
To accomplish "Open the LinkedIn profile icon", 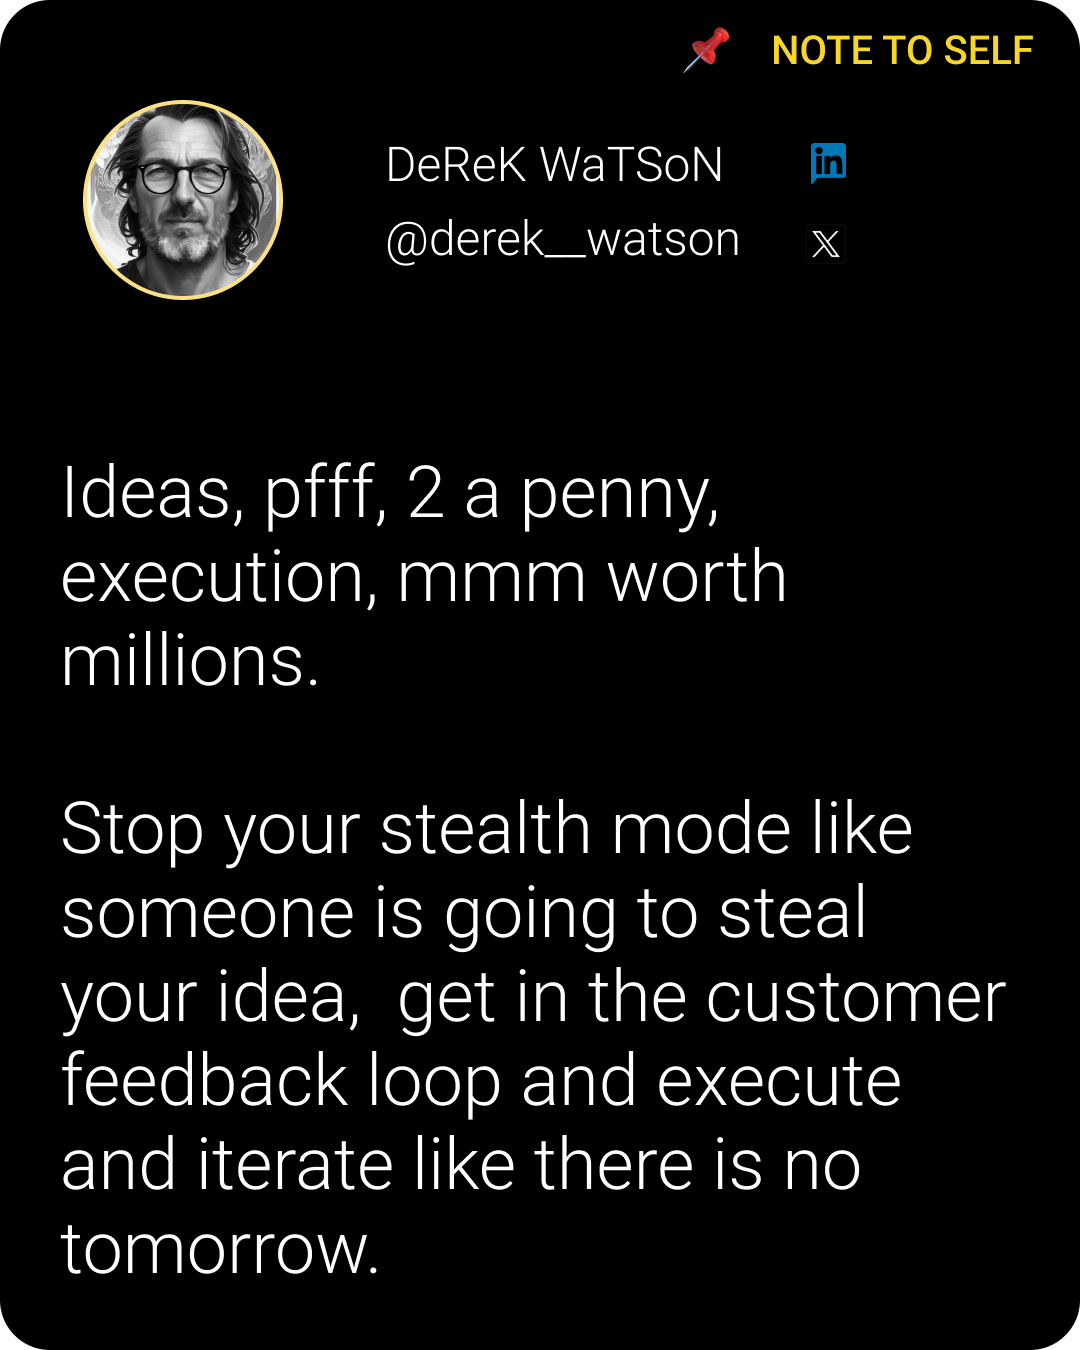I will tap(828, 163).
